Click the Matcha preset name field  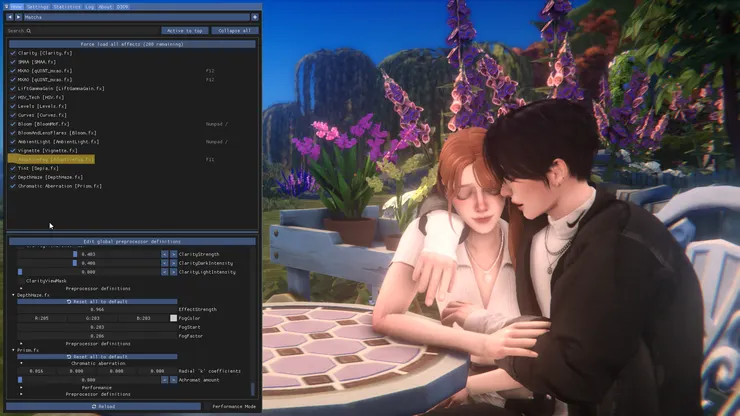(136, 17)
